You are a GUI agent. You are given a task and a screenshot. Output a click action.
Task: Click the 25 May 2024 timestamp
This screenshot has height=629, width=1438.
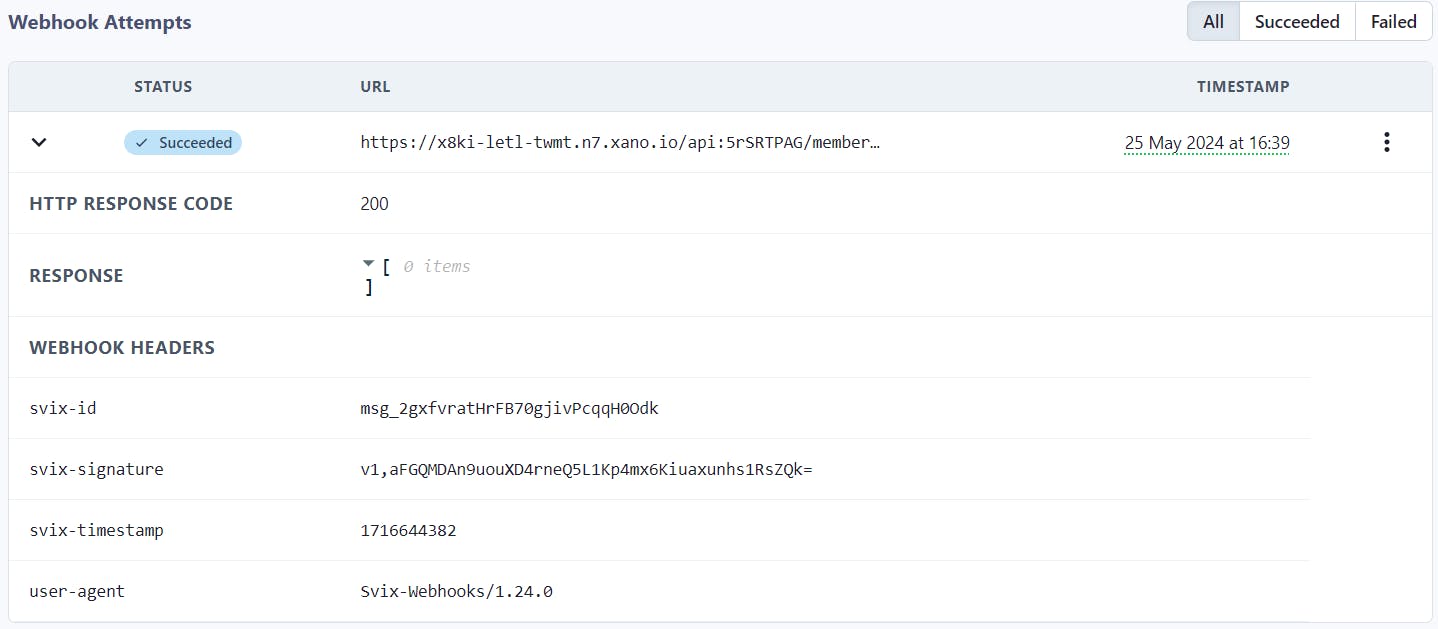[1206, 143]
